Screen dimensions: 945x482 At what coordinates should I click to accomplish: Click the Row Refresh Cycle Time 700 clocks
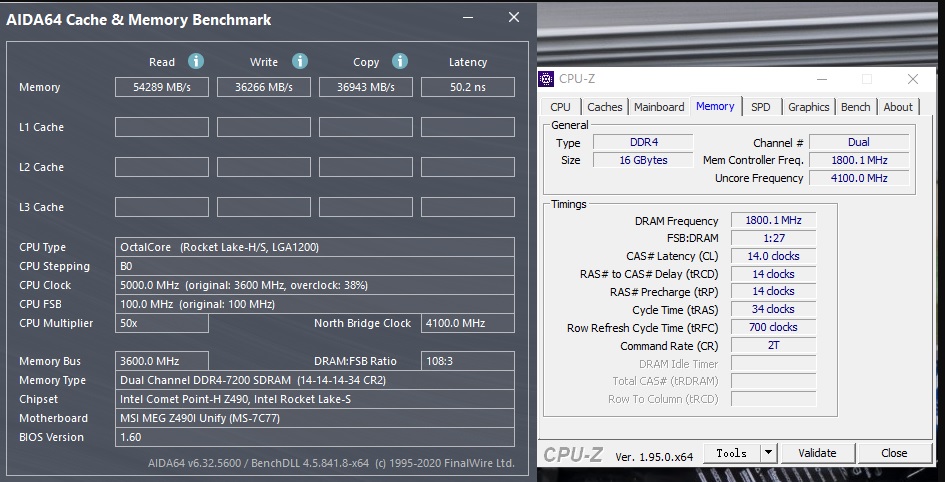coord(773,327)
